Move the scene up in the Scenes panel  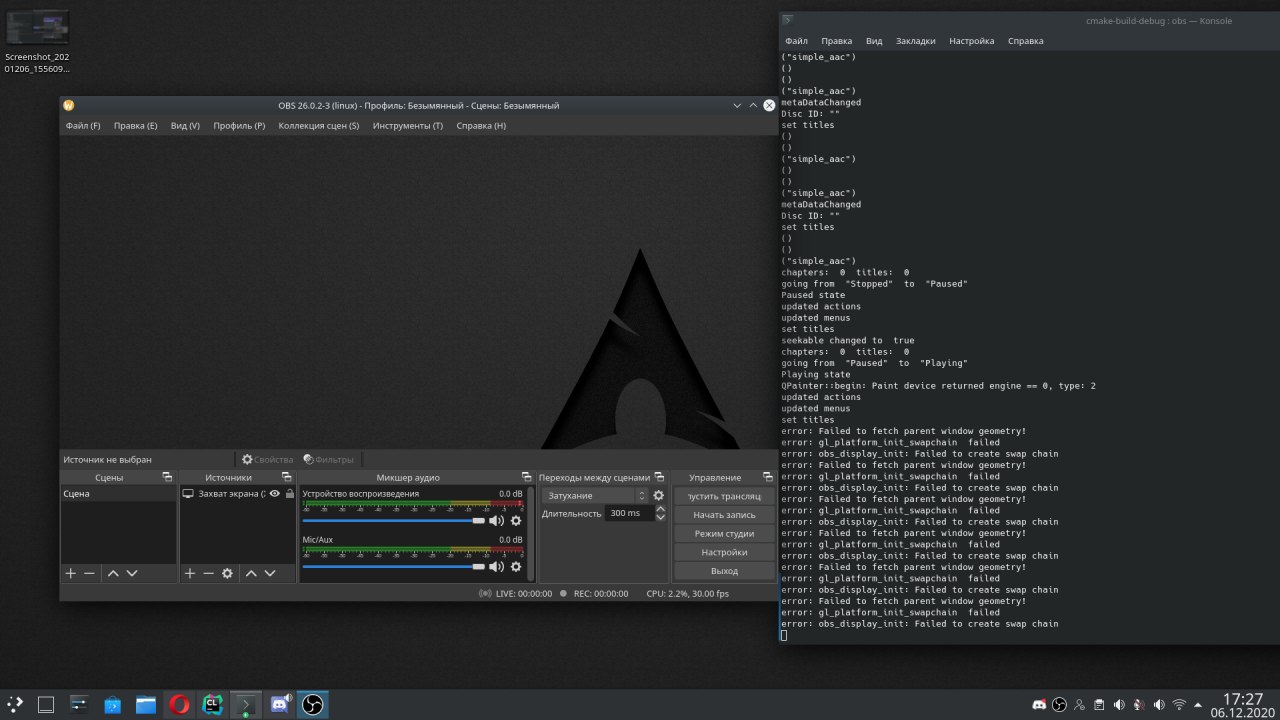113,573
